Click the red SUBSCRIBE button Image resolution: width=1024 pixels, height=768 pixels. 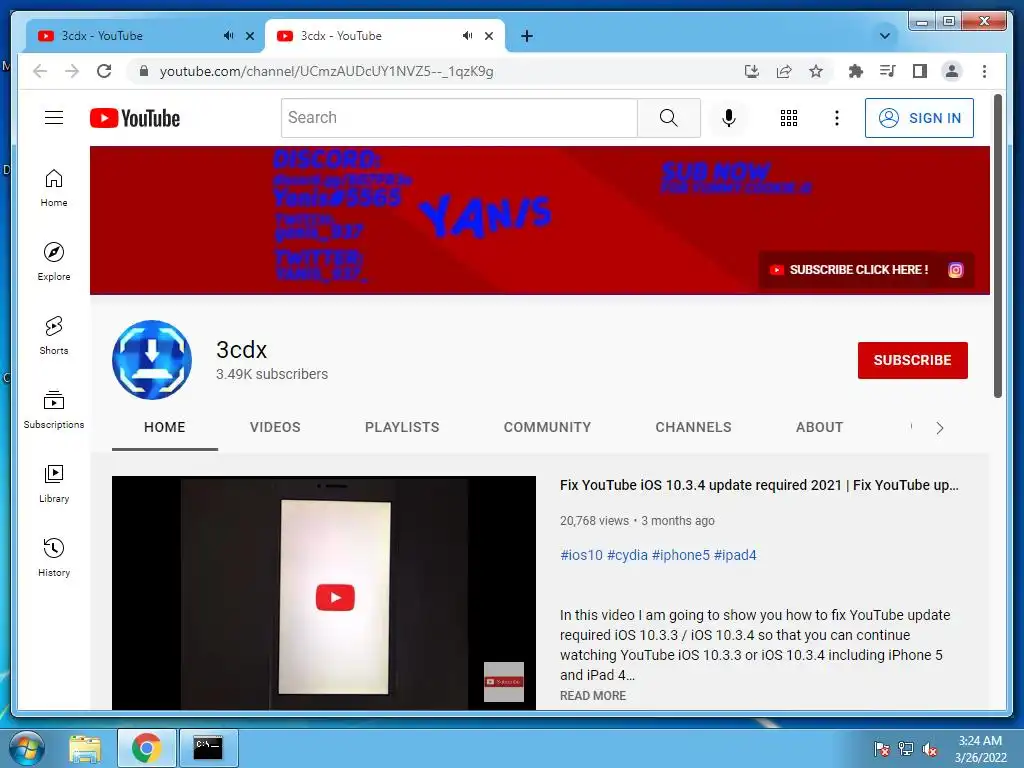click(x=912, y=360)
